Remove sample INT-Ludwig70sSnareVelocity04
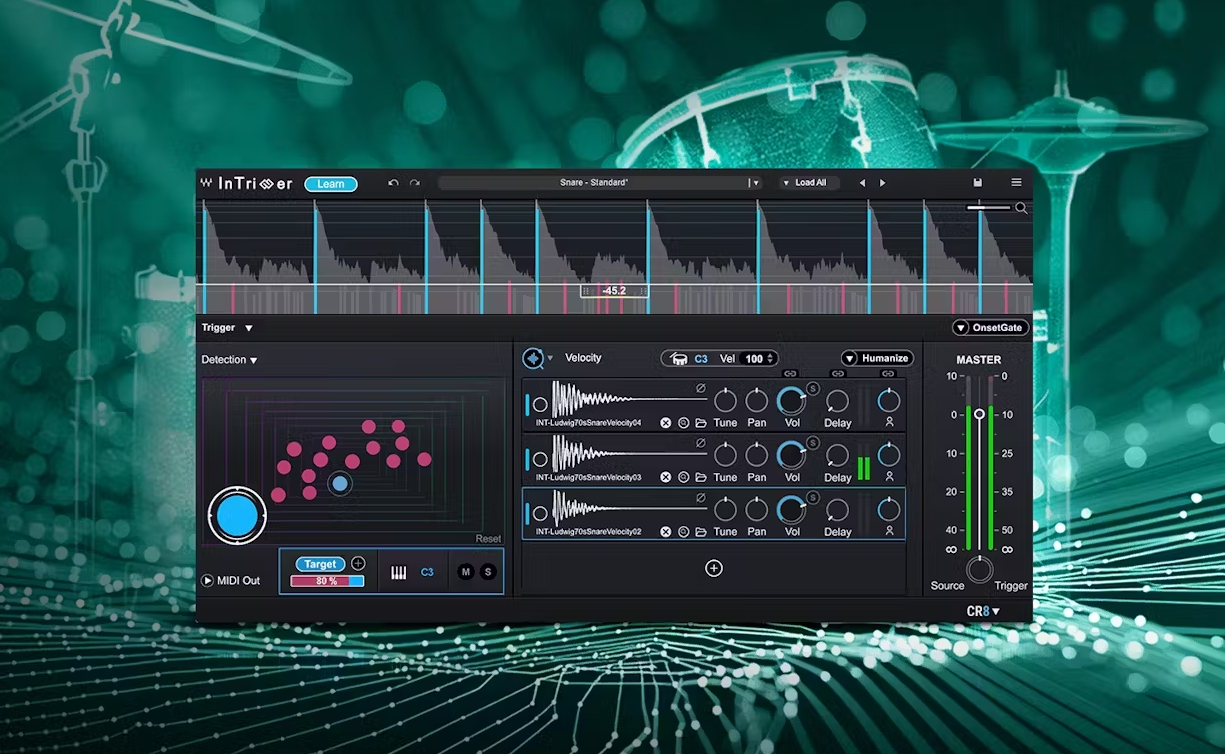This screenshot has width=1225, height=754. (666, 423)
